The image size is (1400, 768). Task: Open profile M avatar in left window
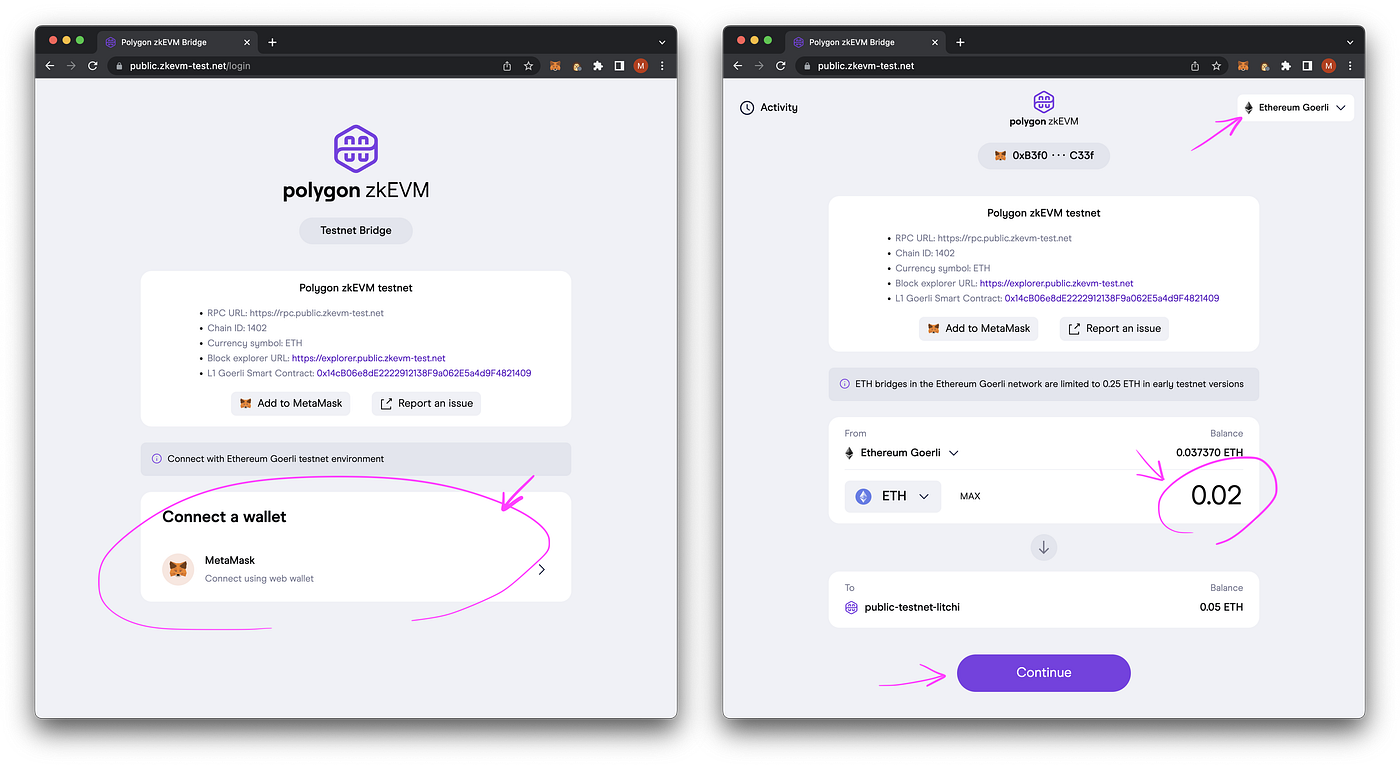(641, 66)
